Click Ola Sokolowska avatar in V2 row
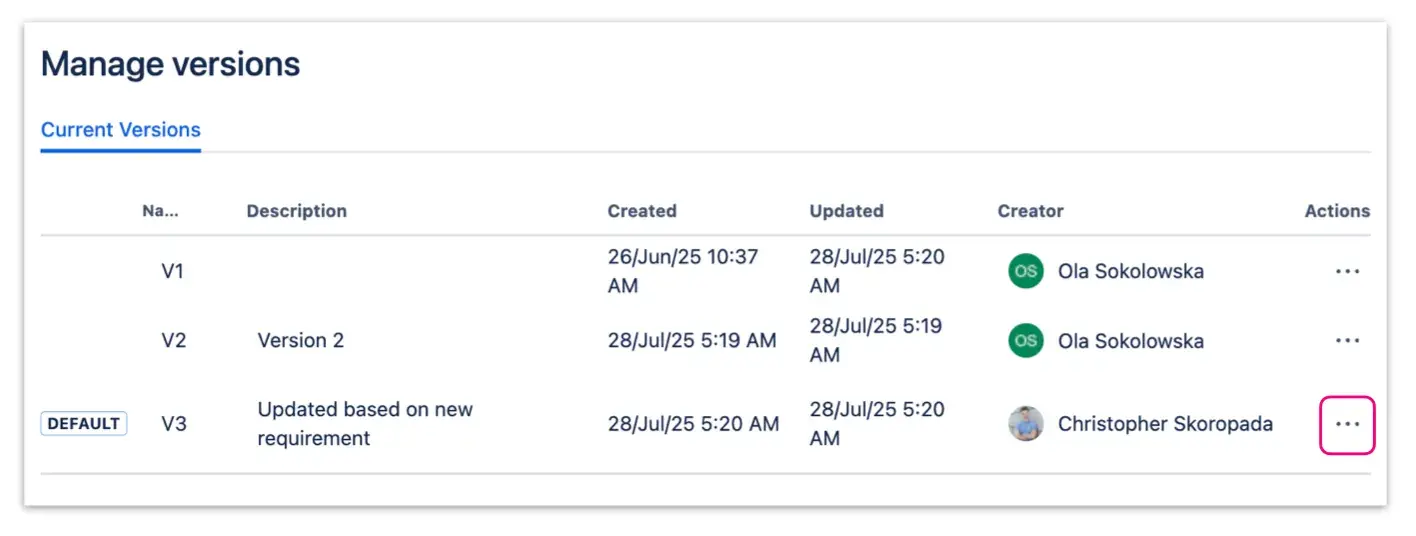1416x536 pixels. (x=1025, y=341)
